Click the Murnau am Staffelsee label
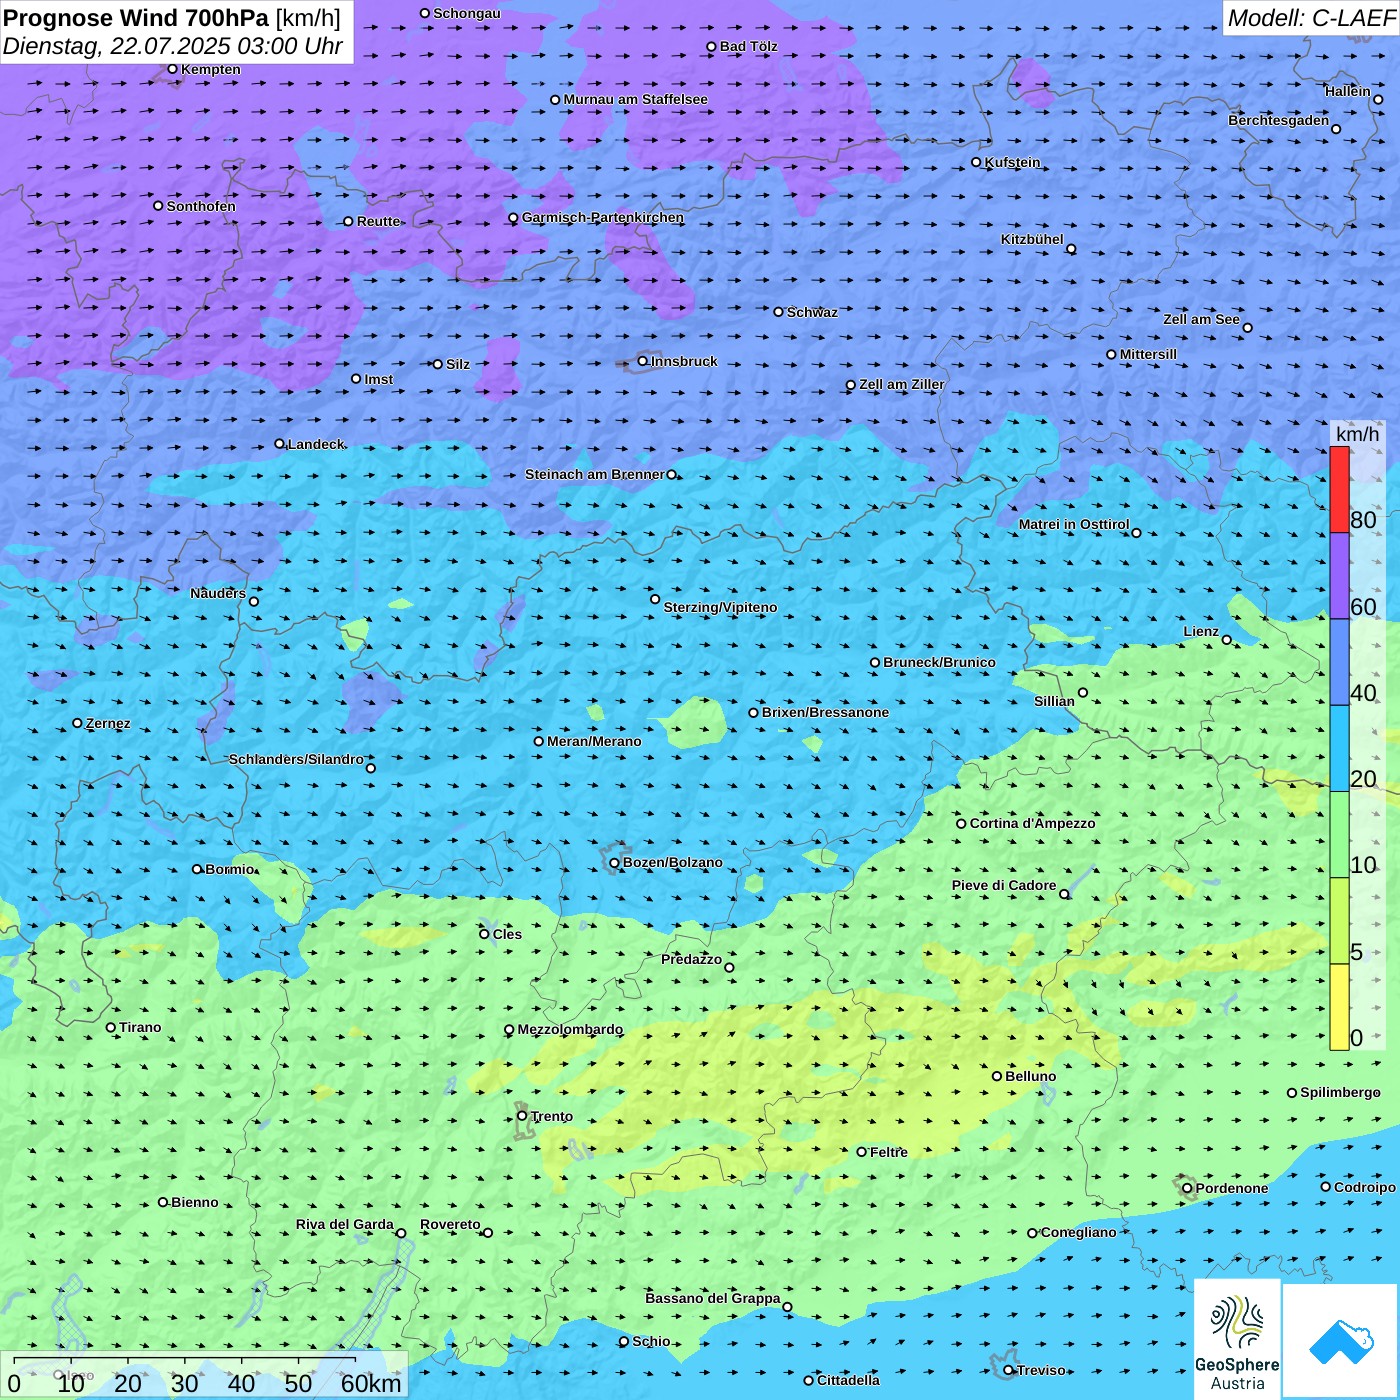Screen dimensions: 1400x1400 coord(635,99)
